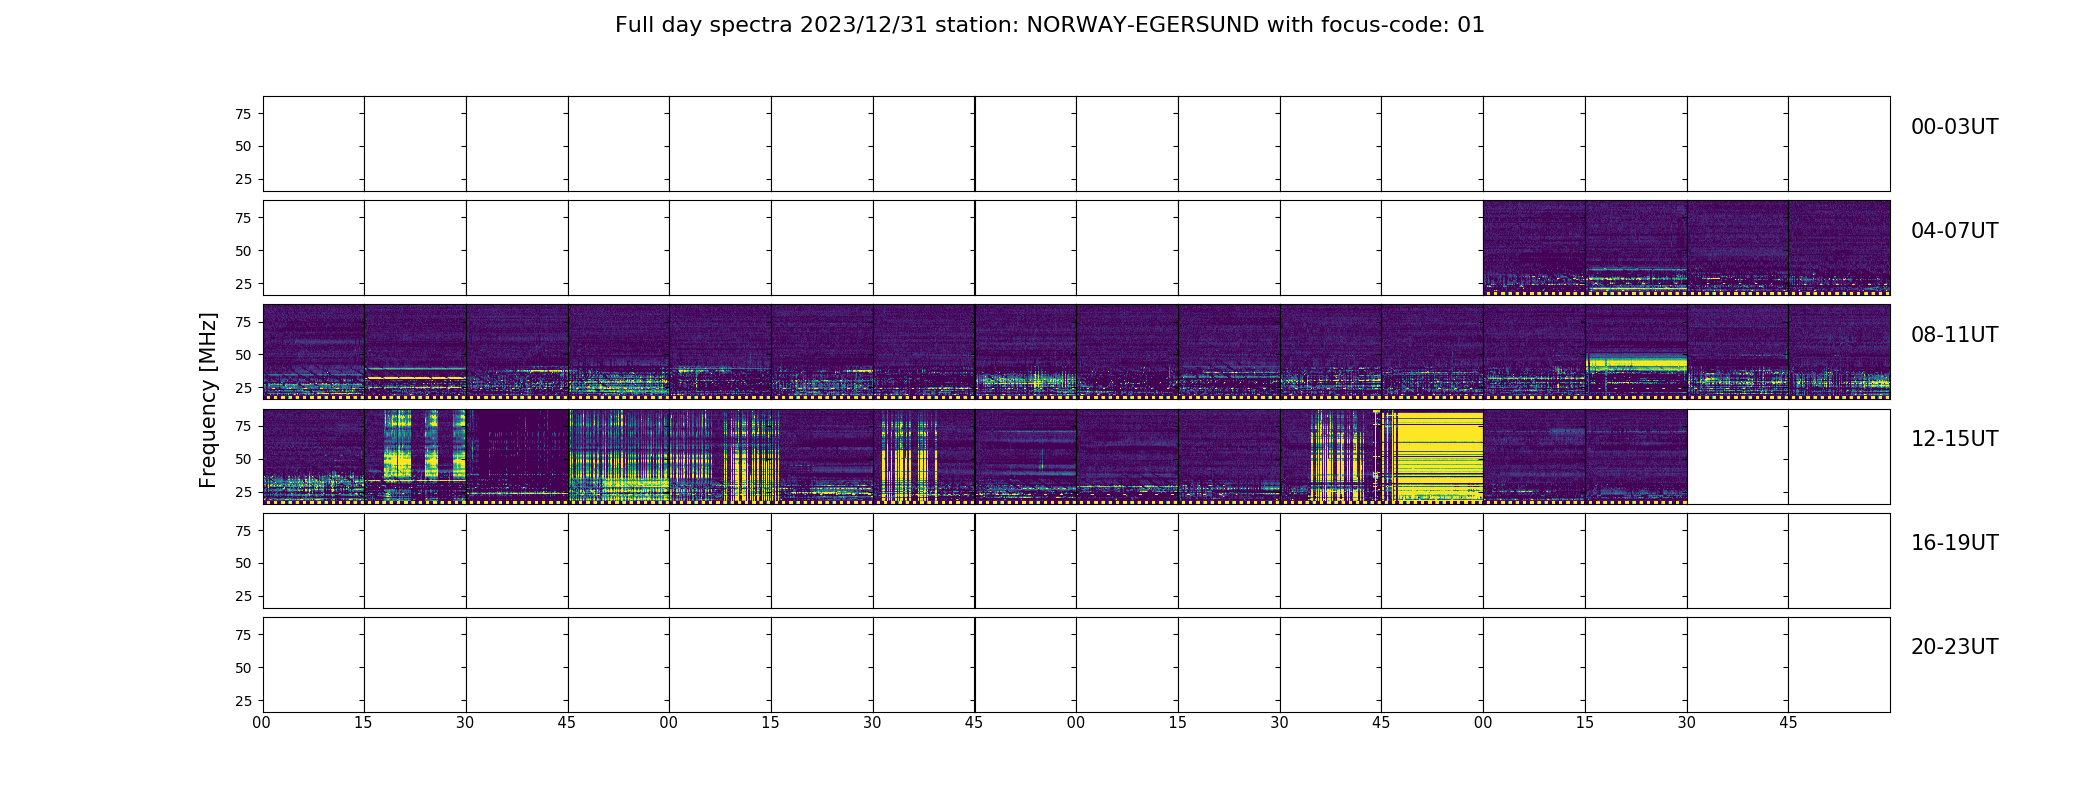Select the "00-03UT" row label
2100x800 pixels.
coord(1954,127)
